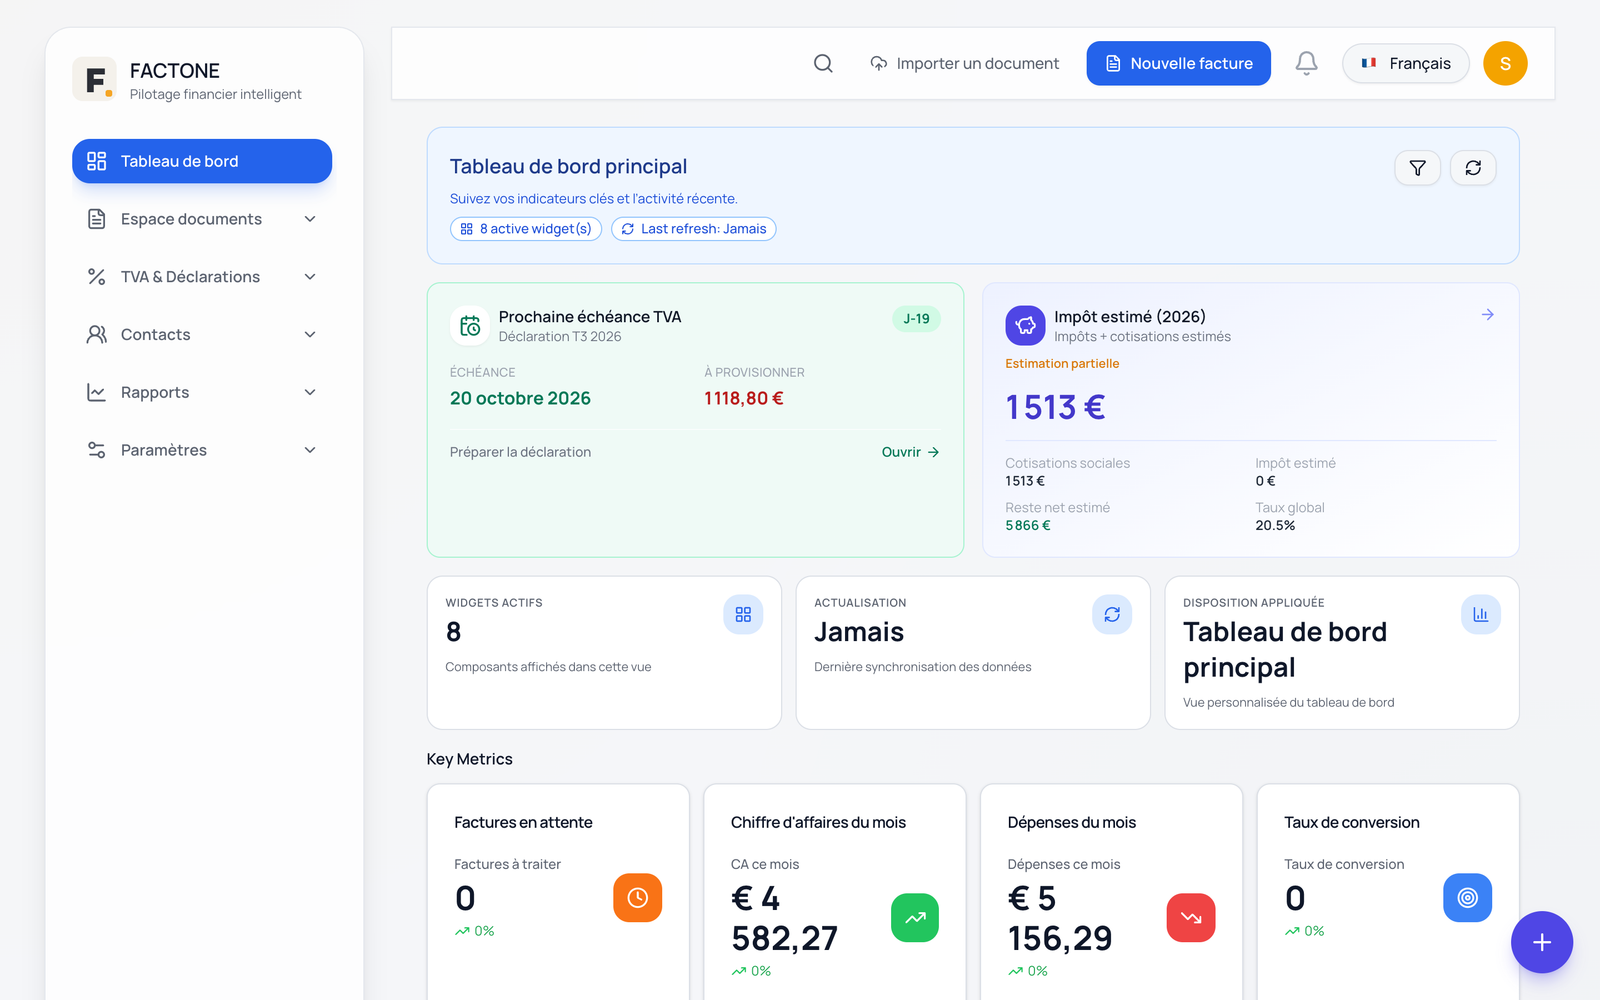Click the Estimation partielle label
Image resolution: width=1600 pixels, height=1000 pixels.
click(x=1062, y=364)
